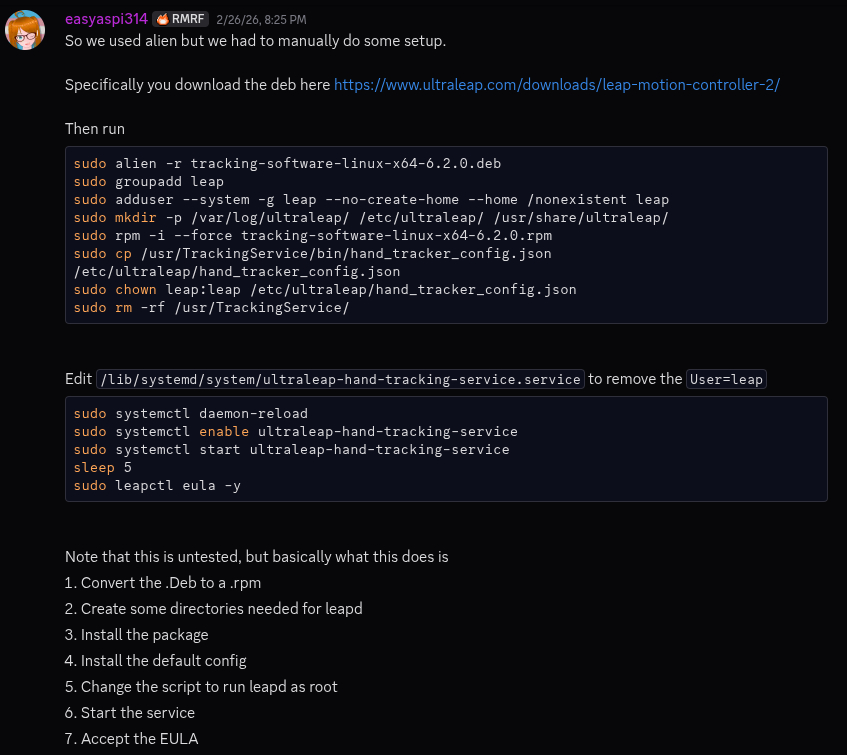Click the inline ultraleap-hand-tracking-service.service path
Screen dimensions: 847x755
click(340, 380)
